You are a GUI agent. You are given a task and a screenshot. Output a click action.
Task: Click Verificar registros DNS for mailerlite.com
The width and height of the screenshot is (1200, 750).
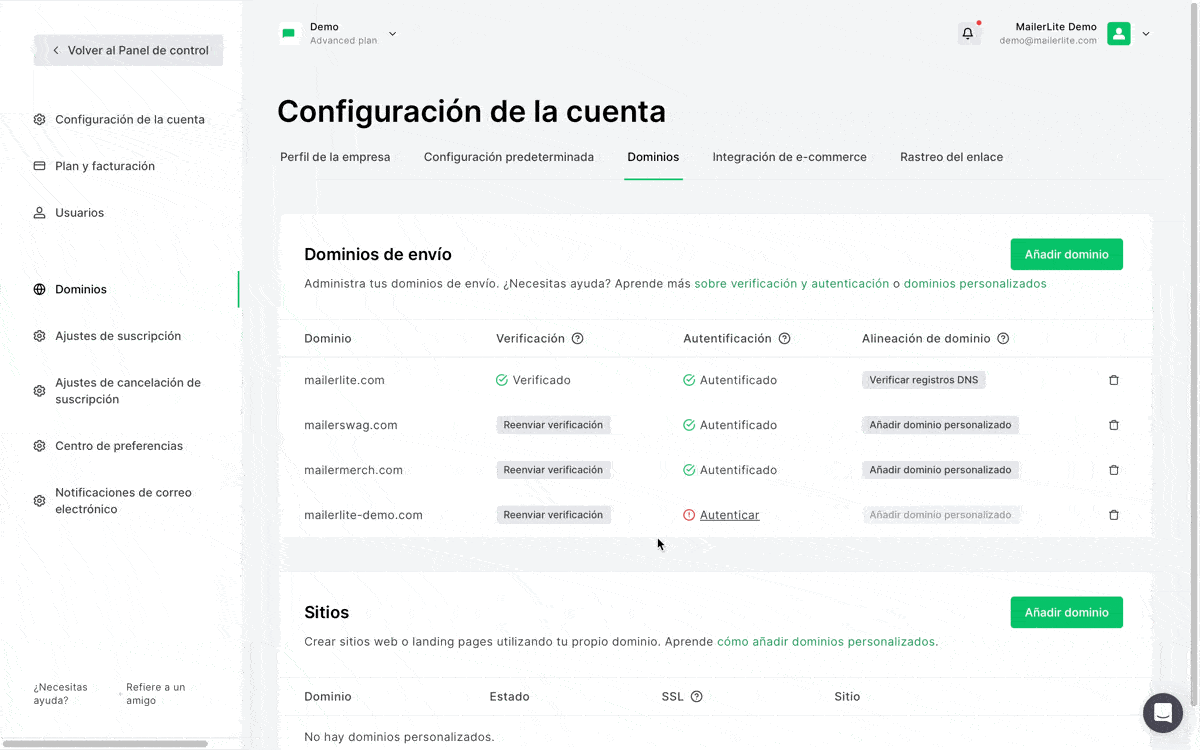click(924, 380)
